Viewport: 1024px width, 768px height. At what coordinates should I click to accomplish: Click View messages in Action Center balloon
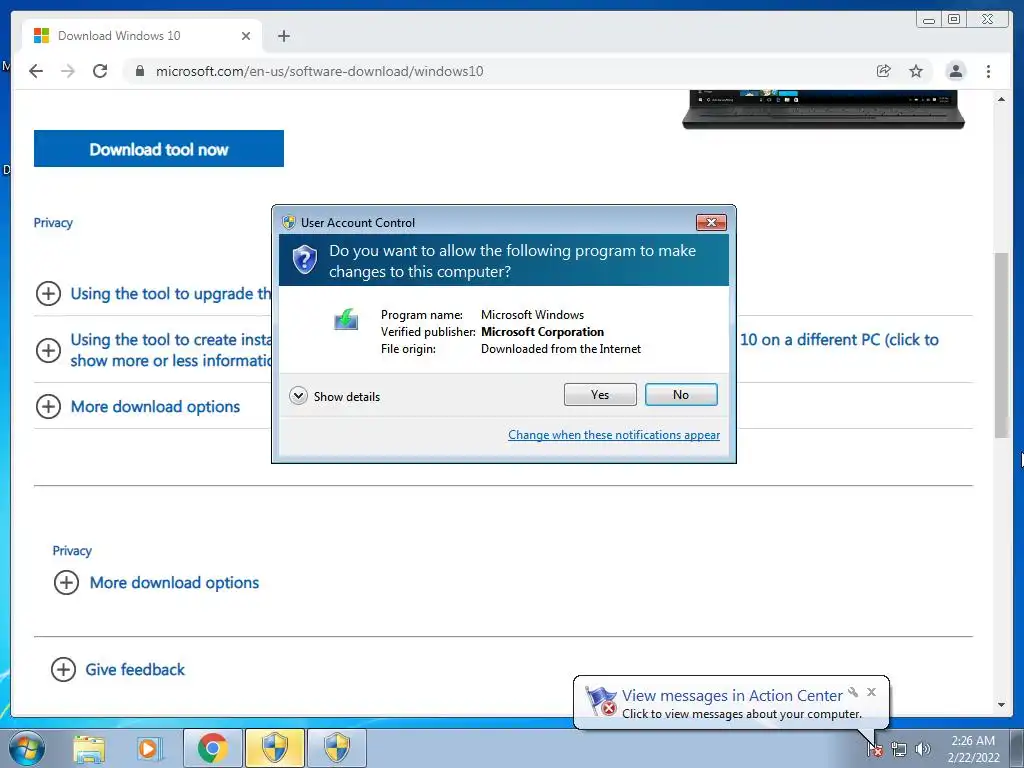pos(732,696)
